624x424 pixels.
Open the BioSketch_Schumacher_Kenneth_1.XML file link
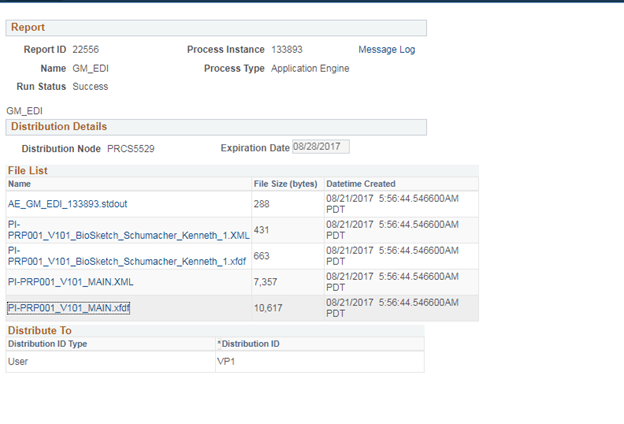[x=129, y=230]
